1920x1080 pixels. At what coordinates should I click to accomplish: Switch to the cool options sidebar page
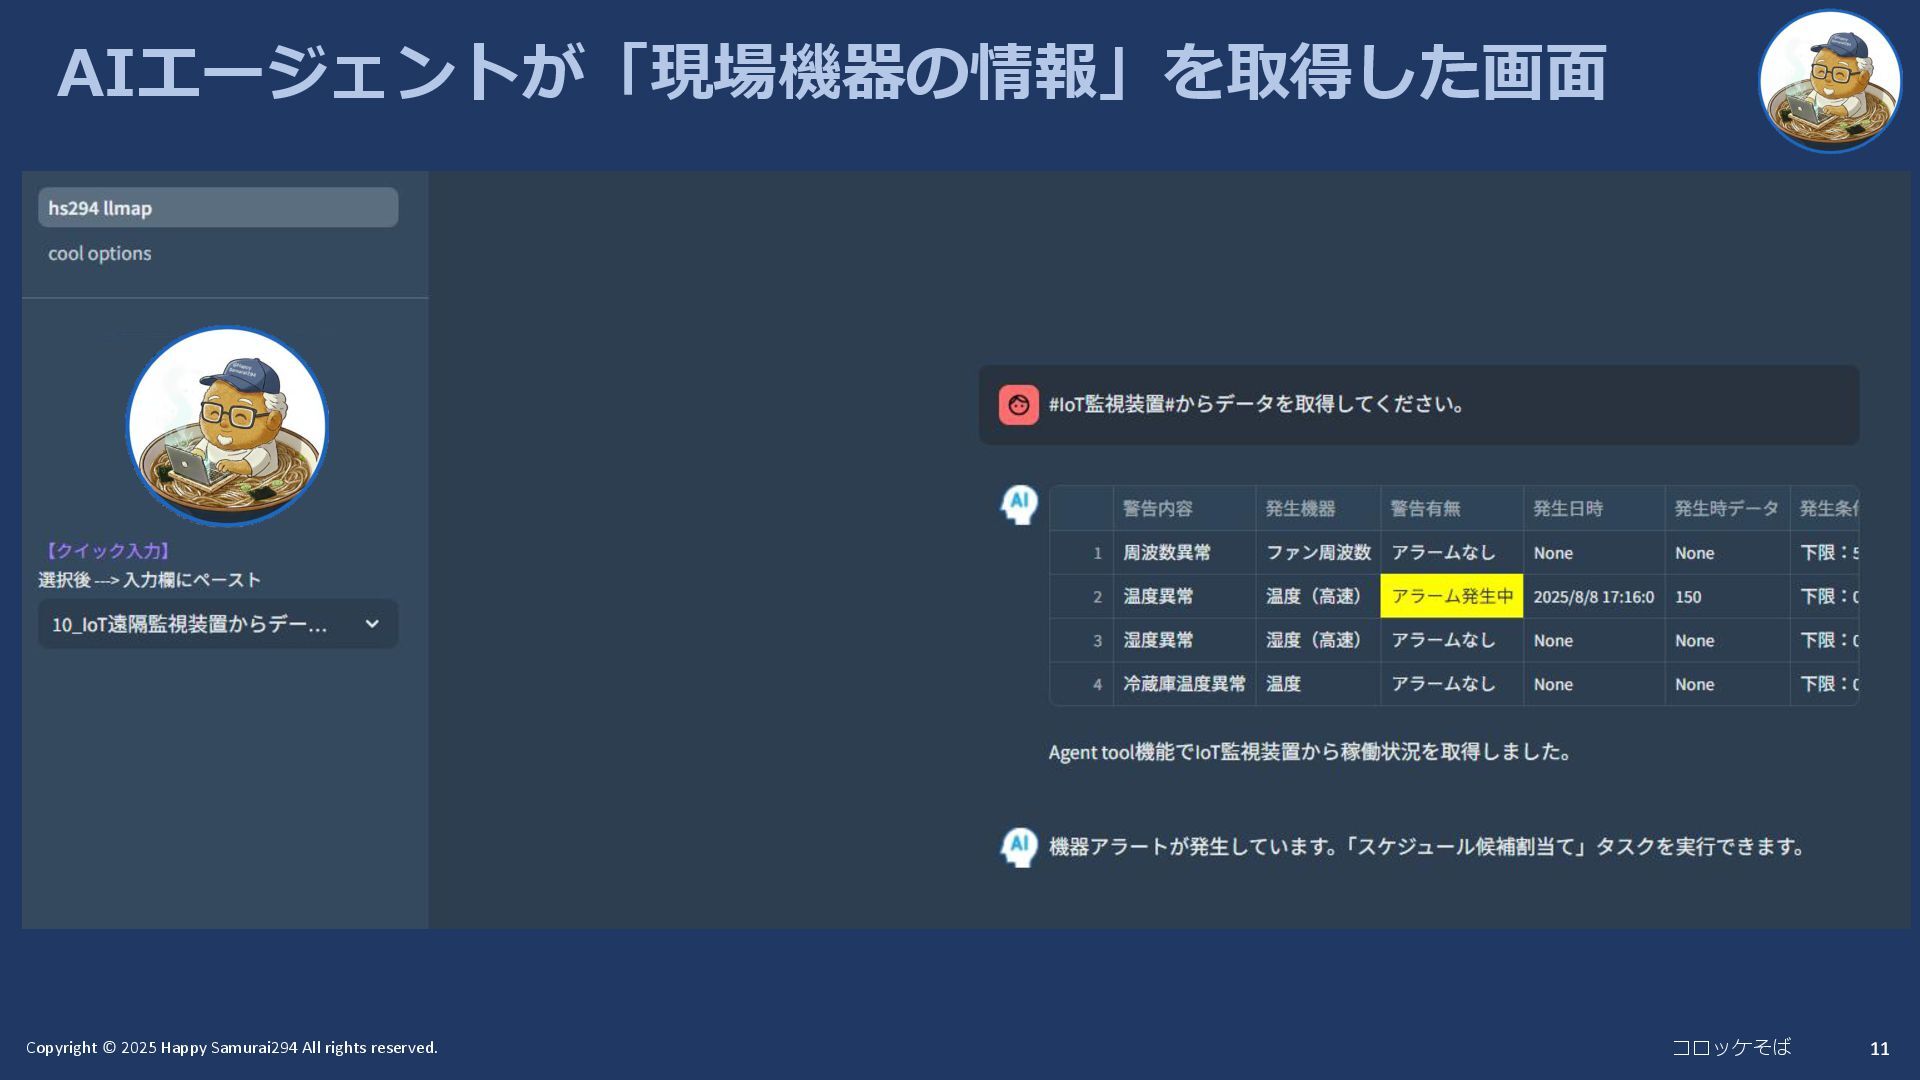(x=100, y=254)
